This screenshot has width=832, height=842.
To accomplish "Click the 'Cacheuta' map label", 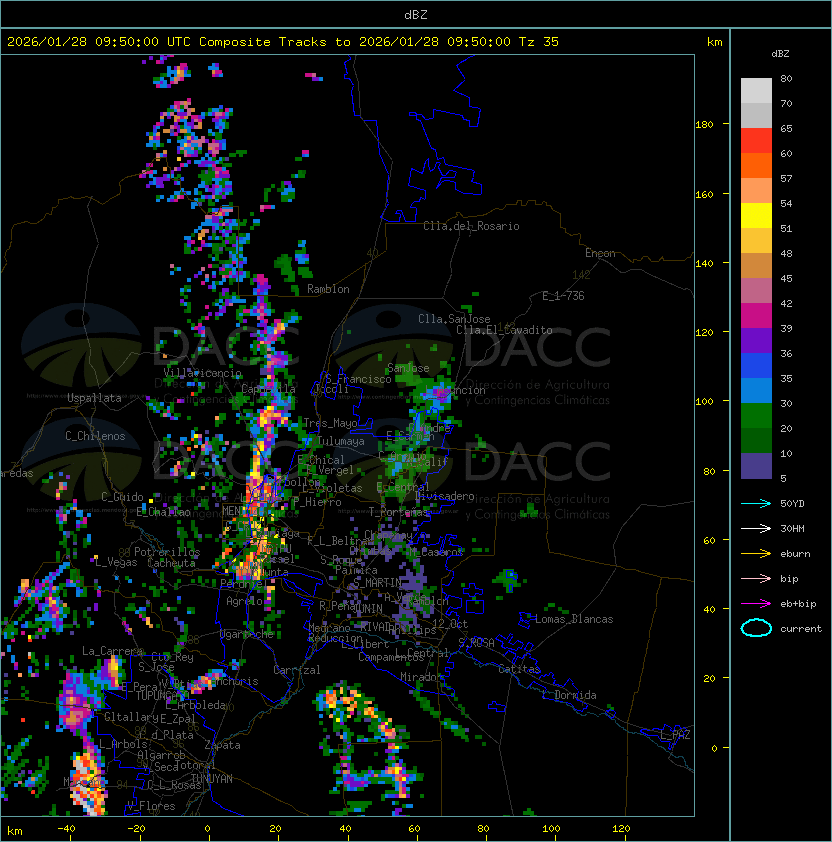I will pos(171,563).
